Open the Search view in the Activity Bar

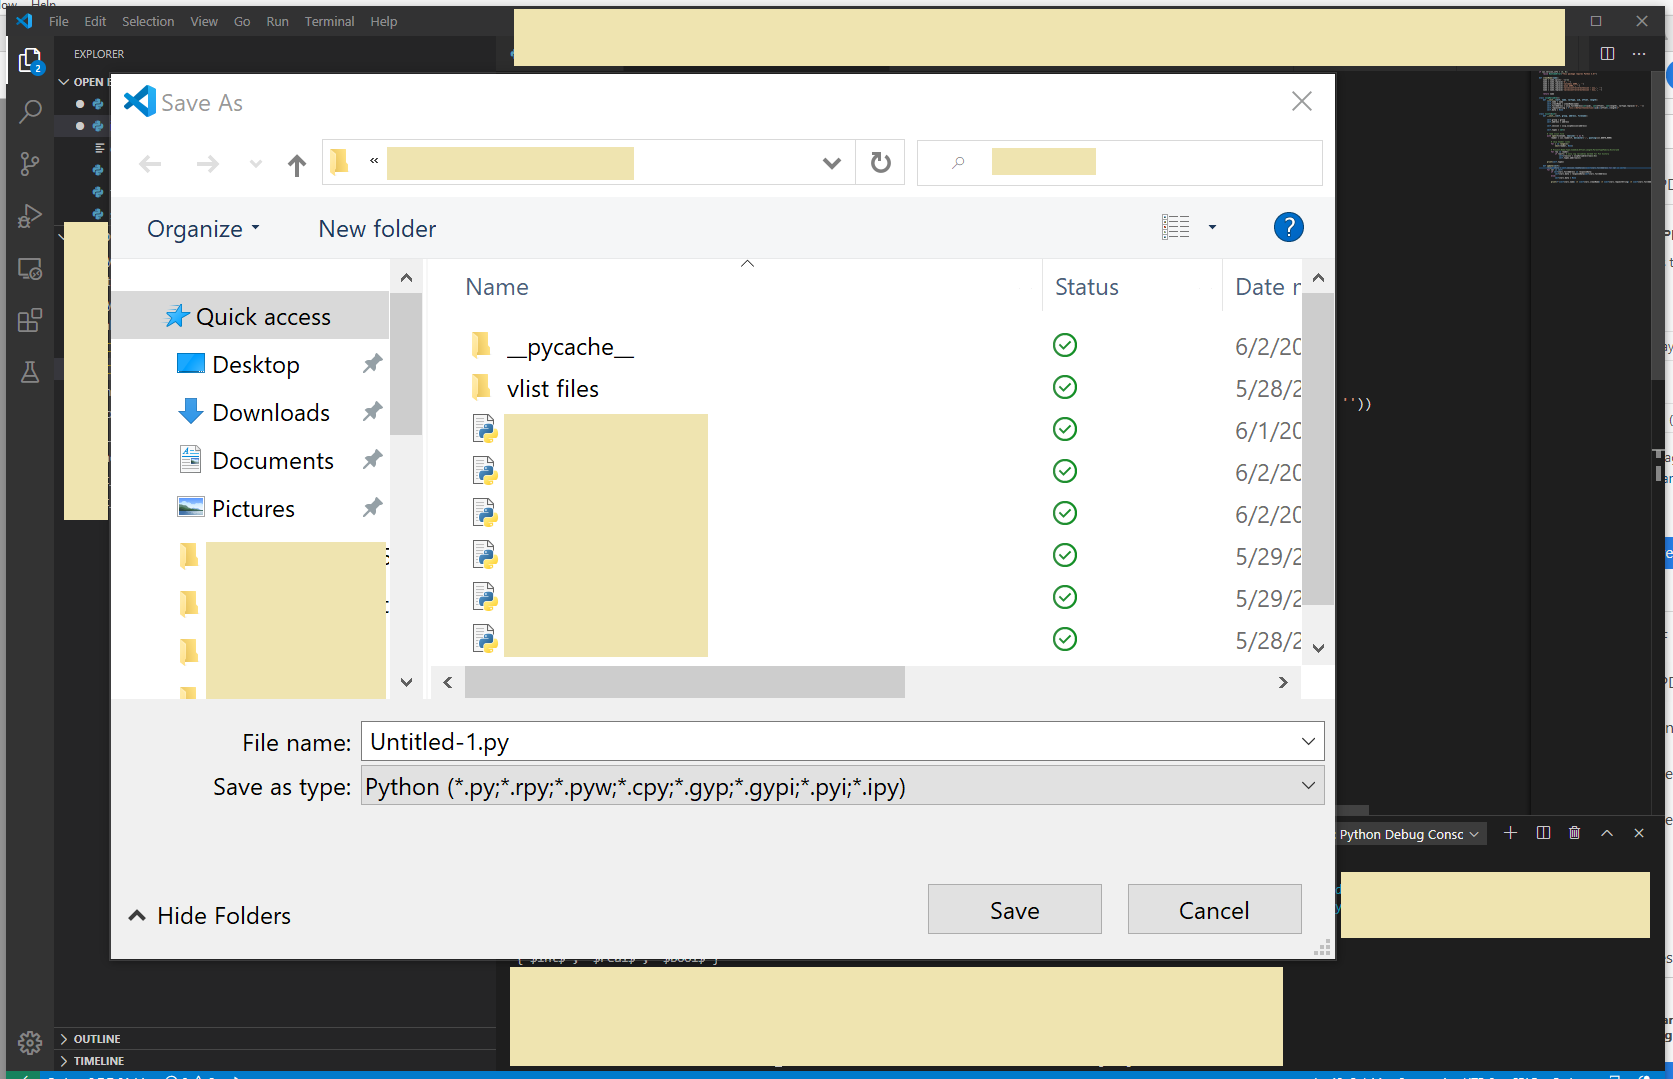(x=29, y=111)
